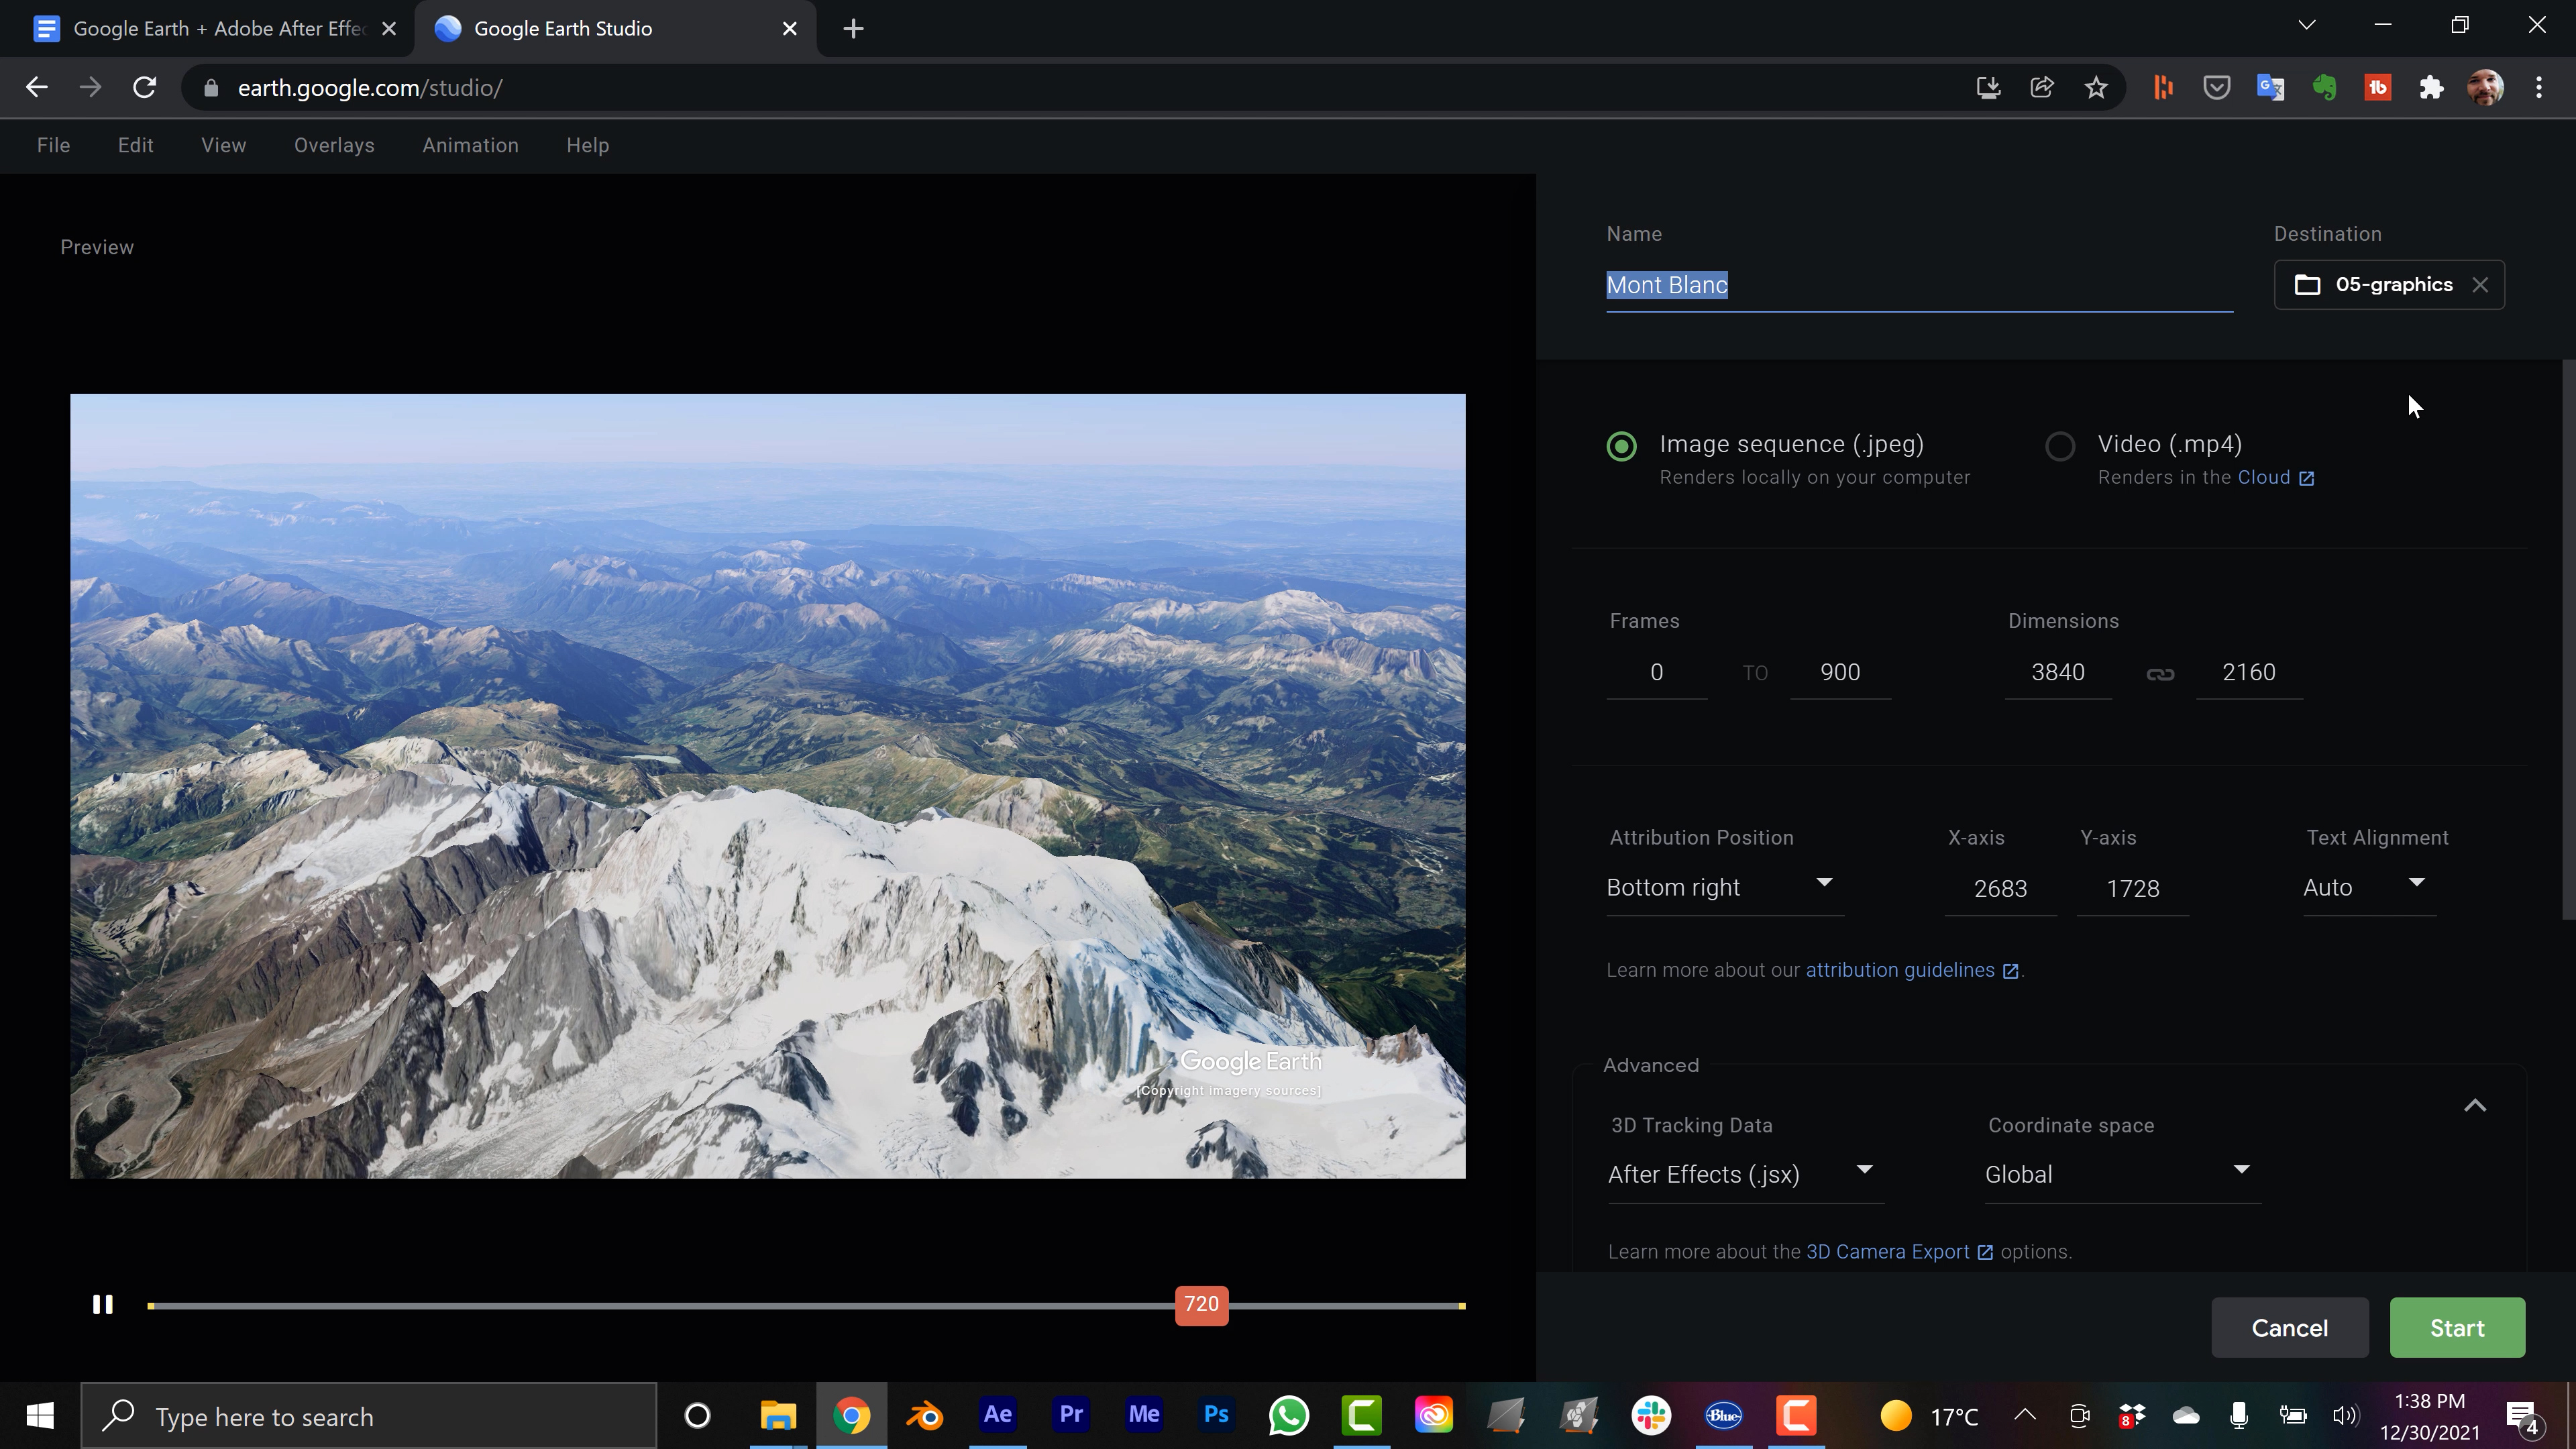Start the render
Screen dimensions: 2576x1449
2457,1327
